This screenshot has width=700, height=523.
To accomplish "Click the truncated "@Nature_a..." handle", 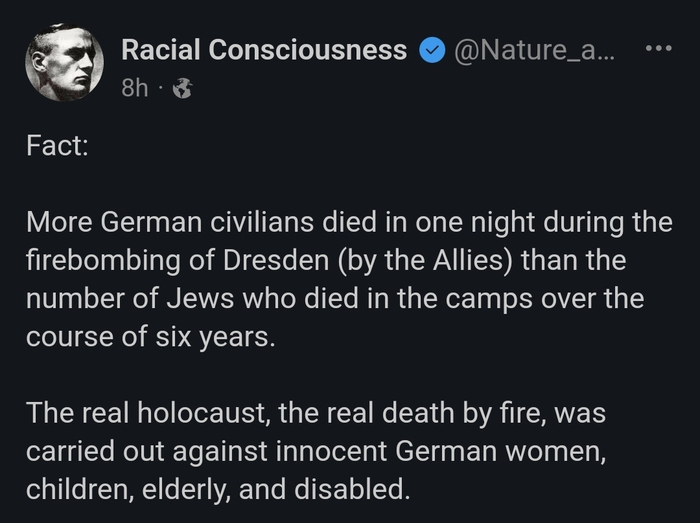I will tap(534, 50).
